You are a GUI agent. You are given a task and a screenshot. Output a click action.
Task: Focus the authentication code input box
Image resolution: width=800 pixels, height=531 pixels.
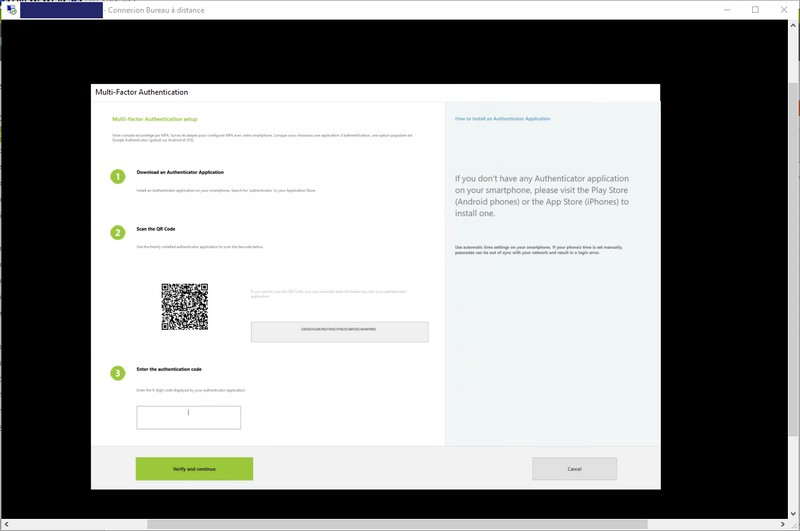189,417
